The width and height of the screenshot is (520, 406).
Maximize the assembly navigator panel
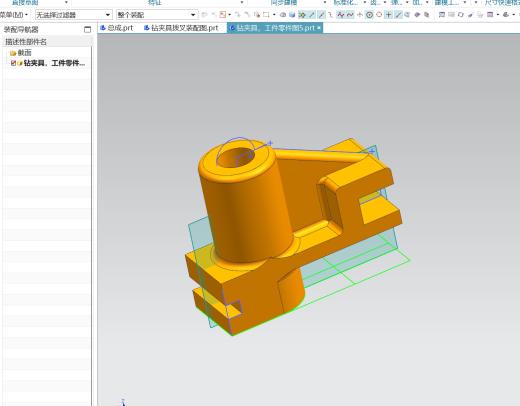[87, 30]
